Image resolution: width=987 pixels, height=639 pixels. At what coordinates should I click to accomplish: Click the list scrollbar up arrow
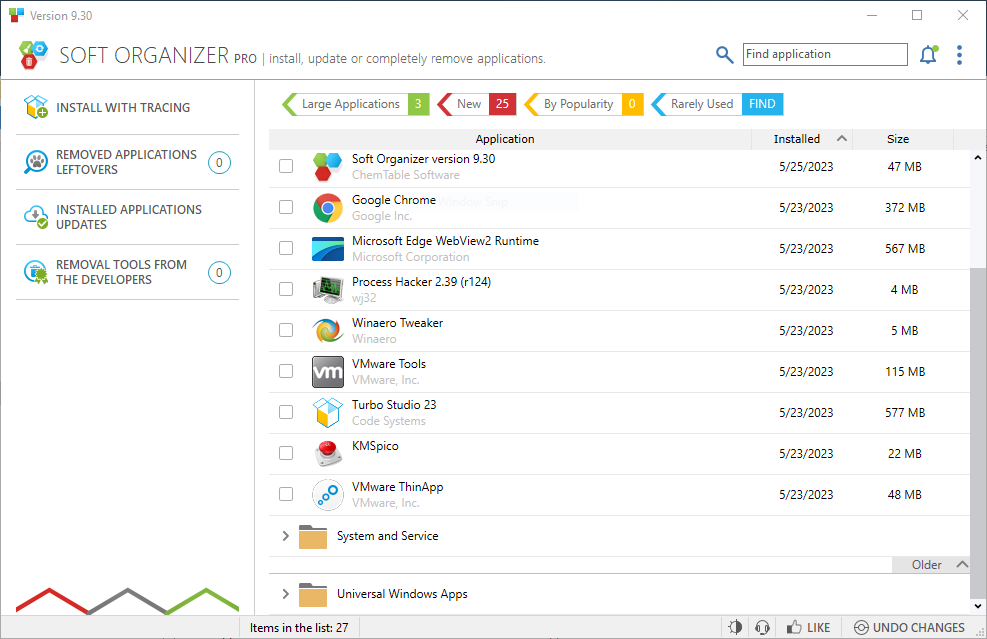click(x=978, y=157)
